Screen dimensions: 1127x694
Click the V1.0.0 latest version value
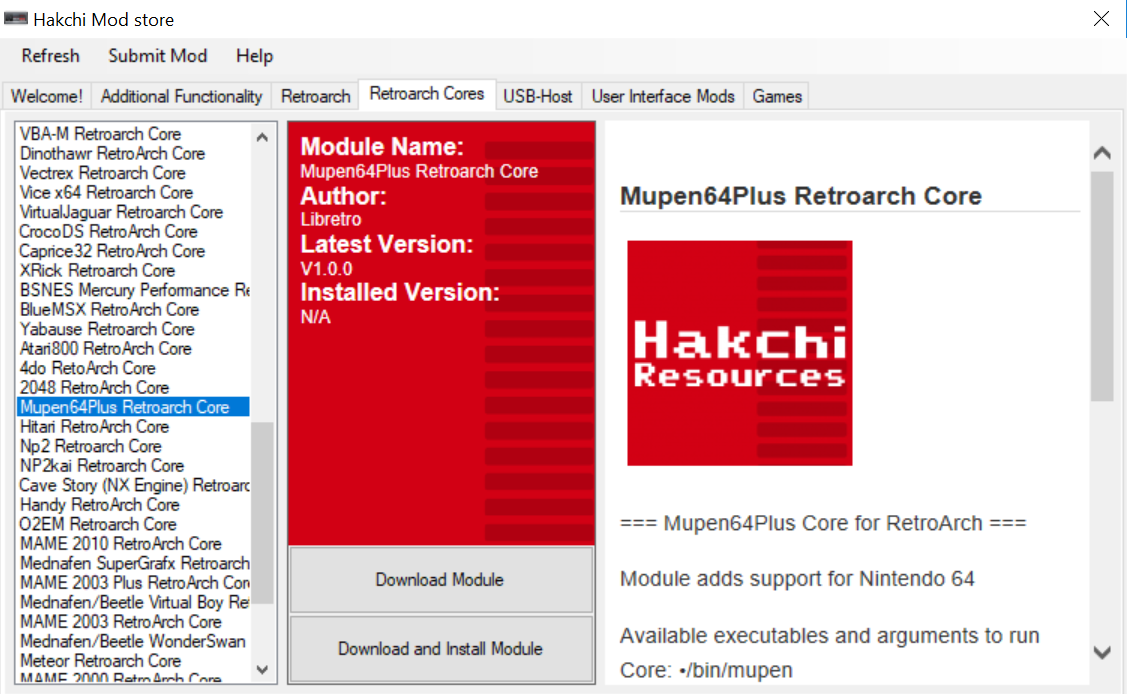coord(326,269)
